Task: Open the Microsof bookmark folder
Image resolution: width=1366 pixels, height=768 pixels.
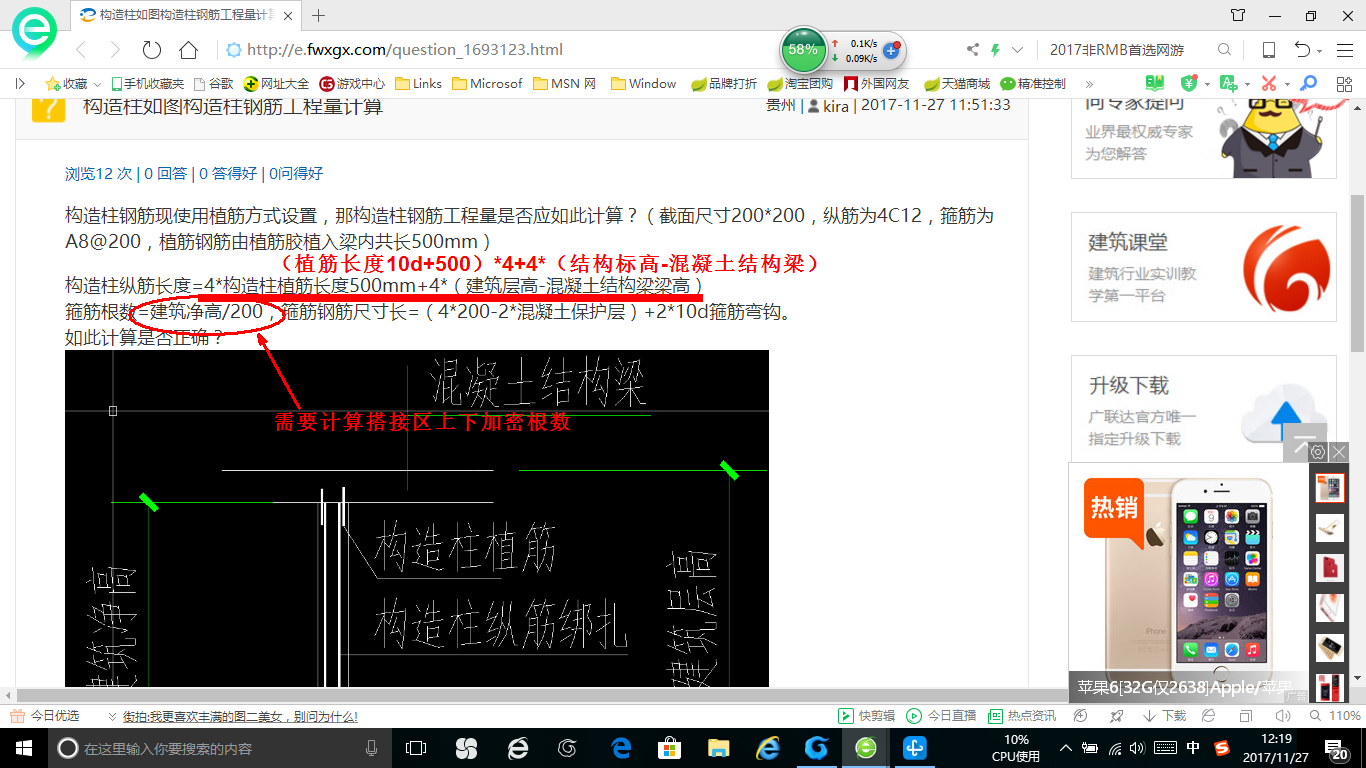Action: [487, 84]
